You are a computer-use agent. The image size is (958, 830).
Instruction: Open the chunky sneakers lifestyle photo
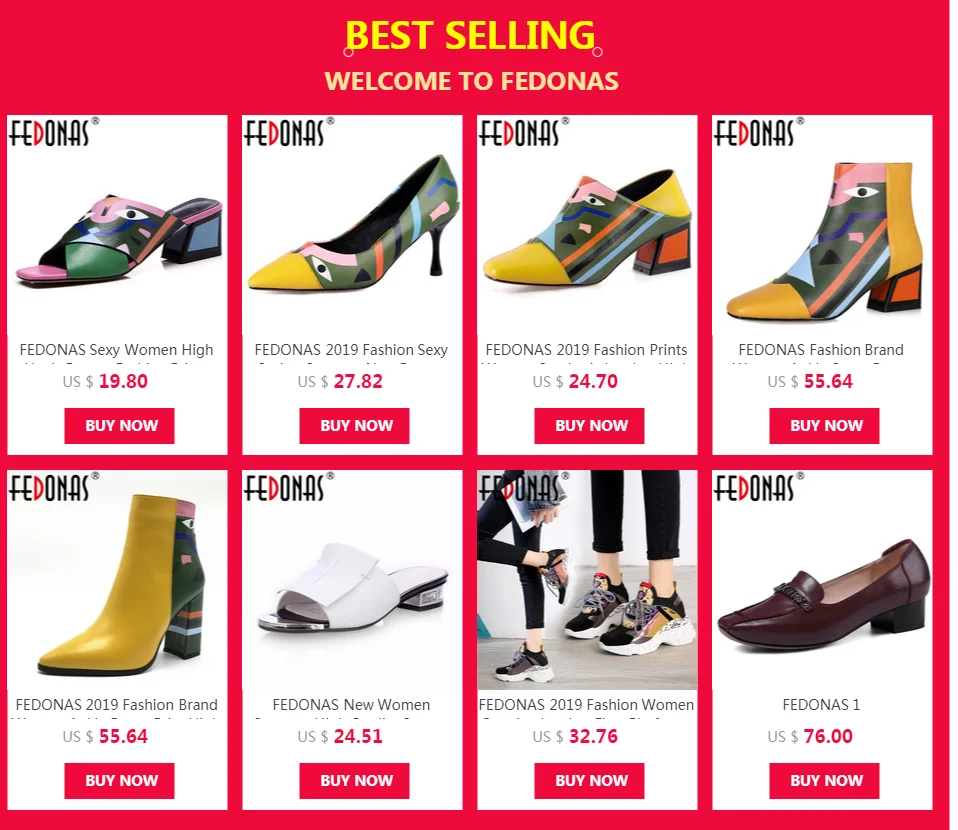587,580
